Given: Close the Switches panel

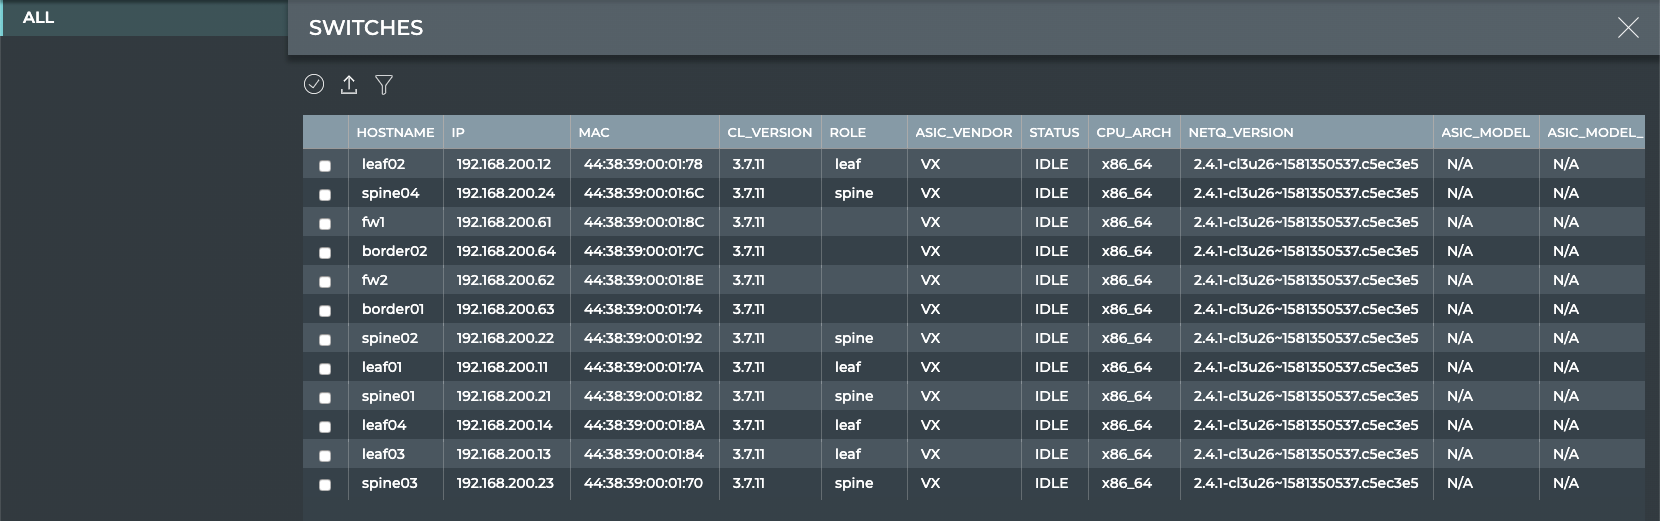Looking at the screenshot, I should (x=1628, y=28).
